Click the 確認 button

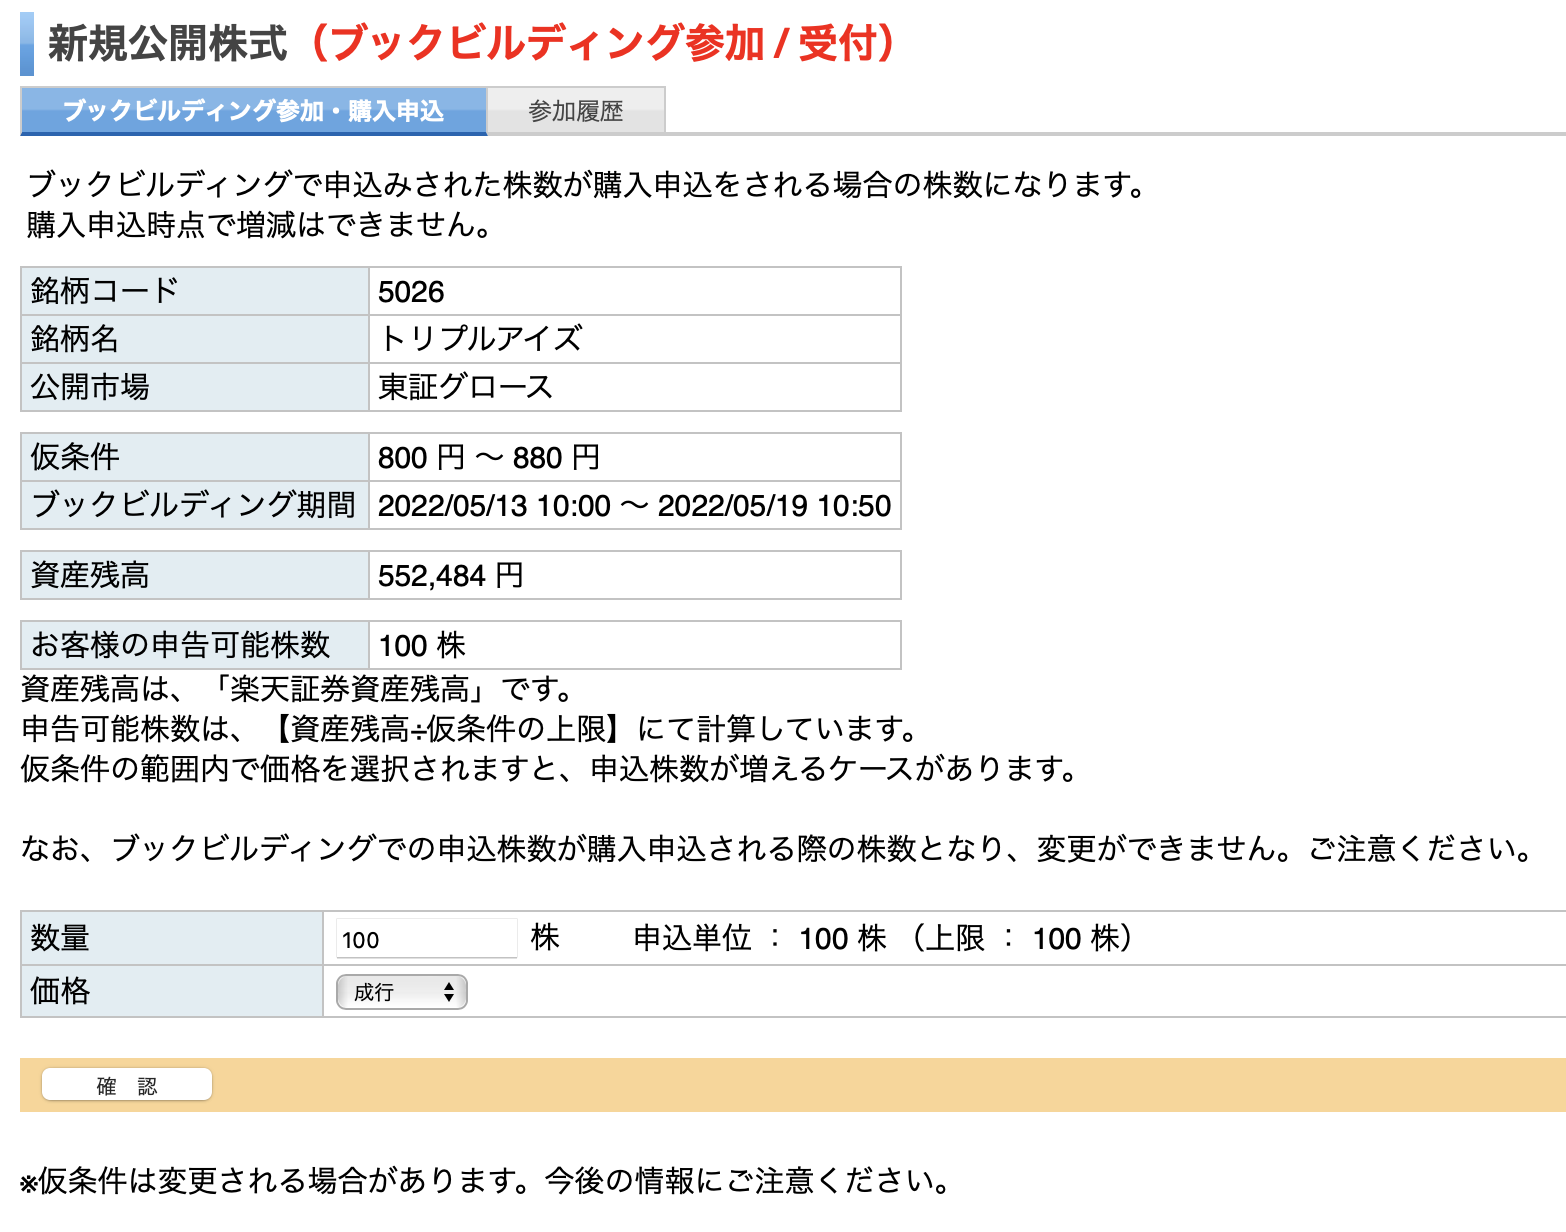pos(127,1086)
